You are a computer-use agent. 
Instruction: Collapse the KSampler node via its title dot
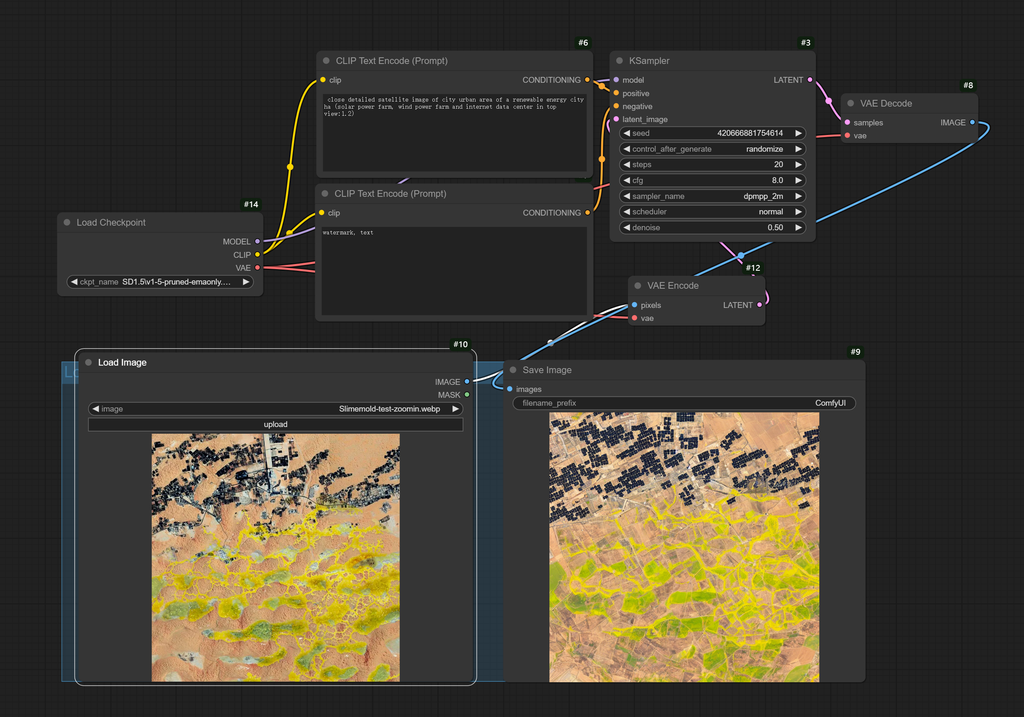[619, 61]
